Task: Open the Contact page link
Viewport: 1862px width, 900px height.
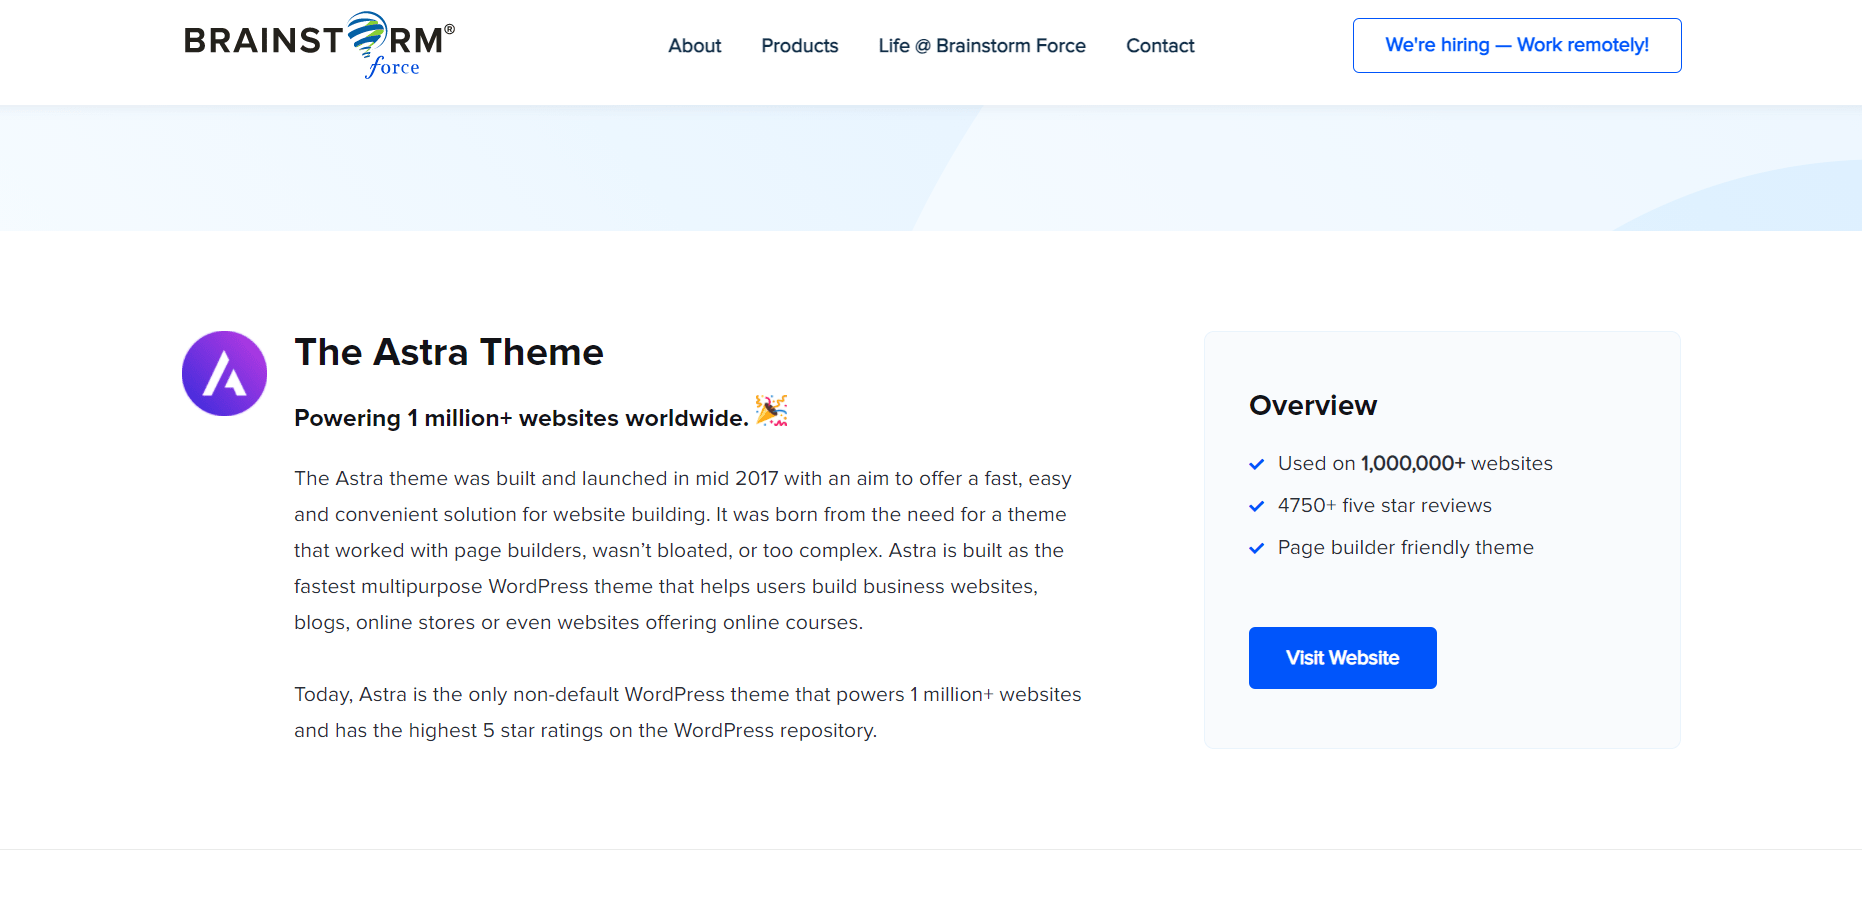Action: pyautogui.click(x=1160, y=46)
